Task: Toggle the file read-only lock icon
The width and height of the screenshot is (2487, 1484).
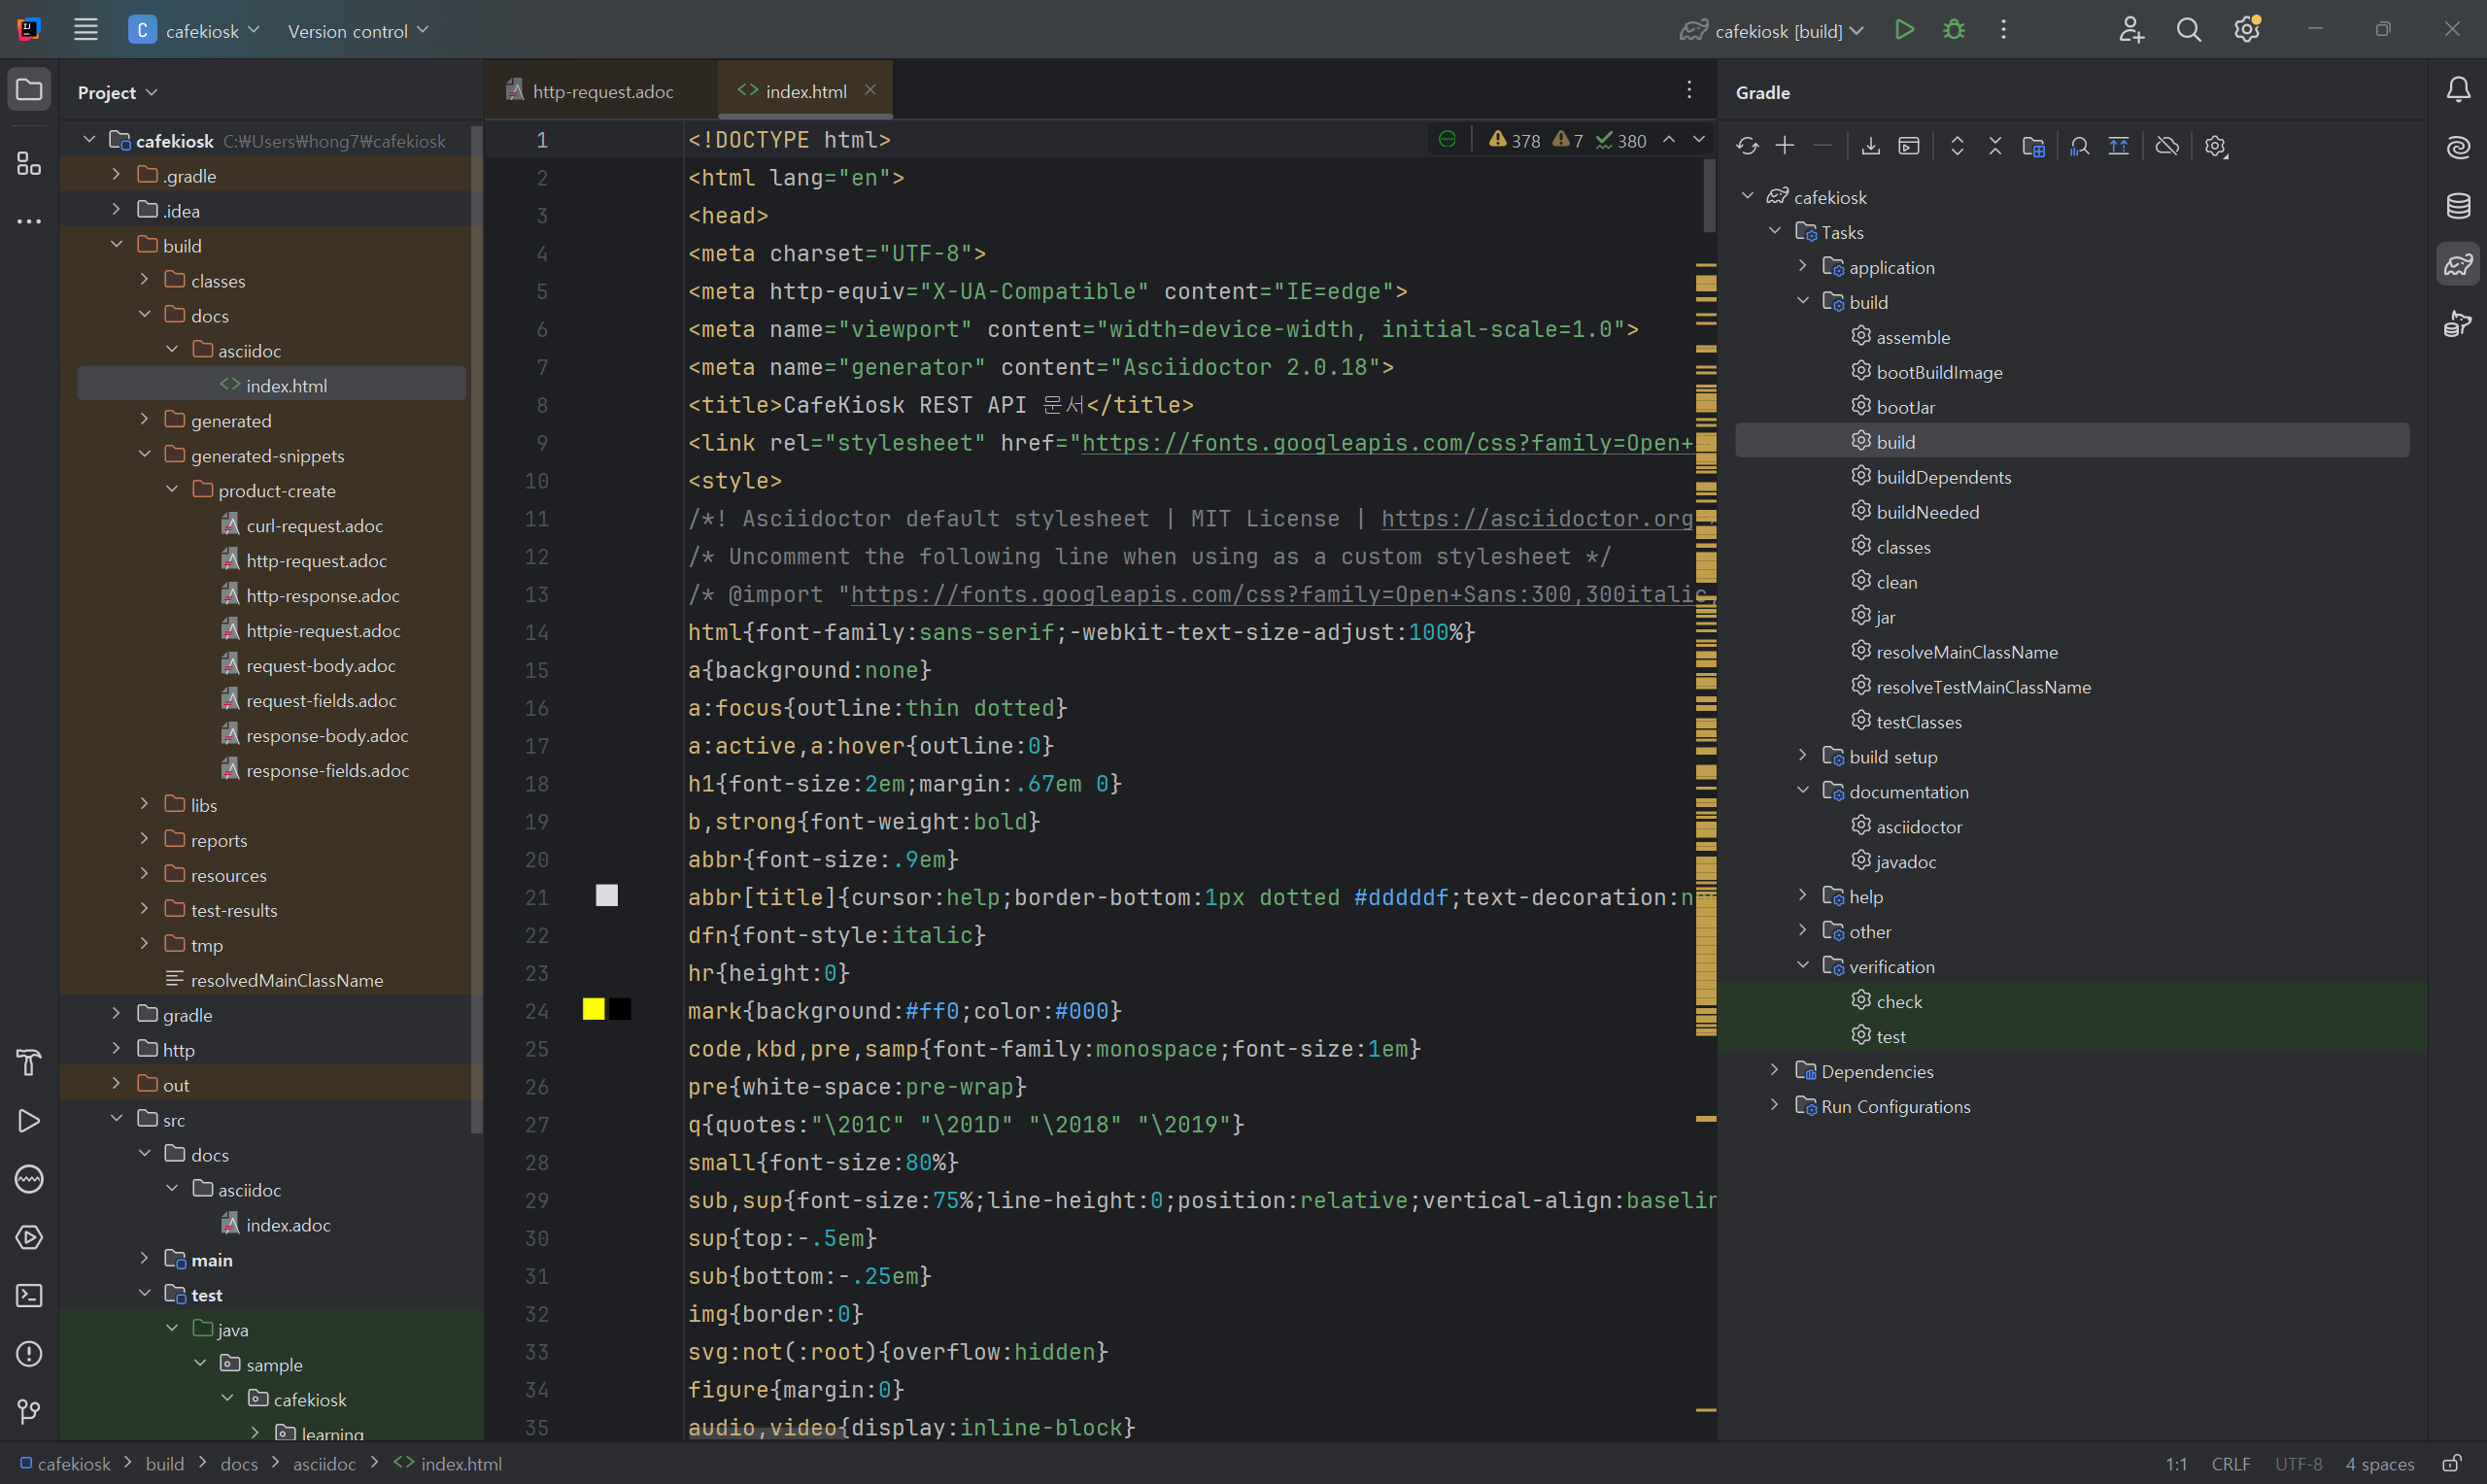Action: point(2451,1463)
